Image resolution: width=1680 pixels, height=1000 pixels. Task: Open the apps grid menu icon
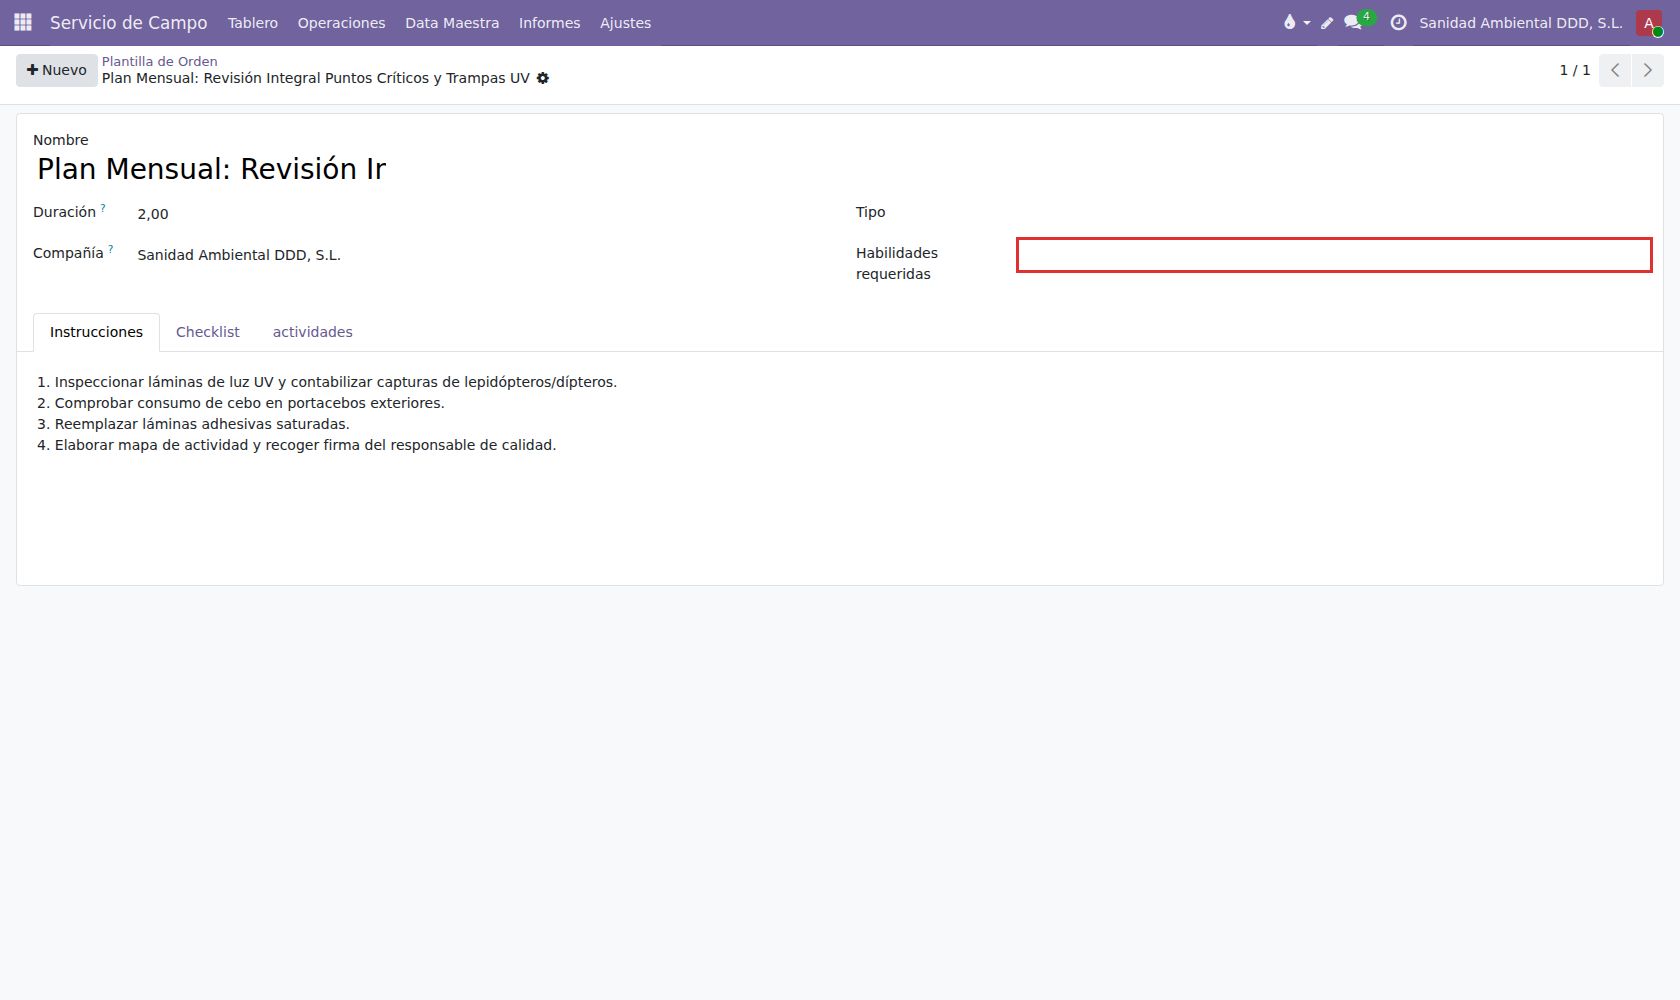coord(23,22)
